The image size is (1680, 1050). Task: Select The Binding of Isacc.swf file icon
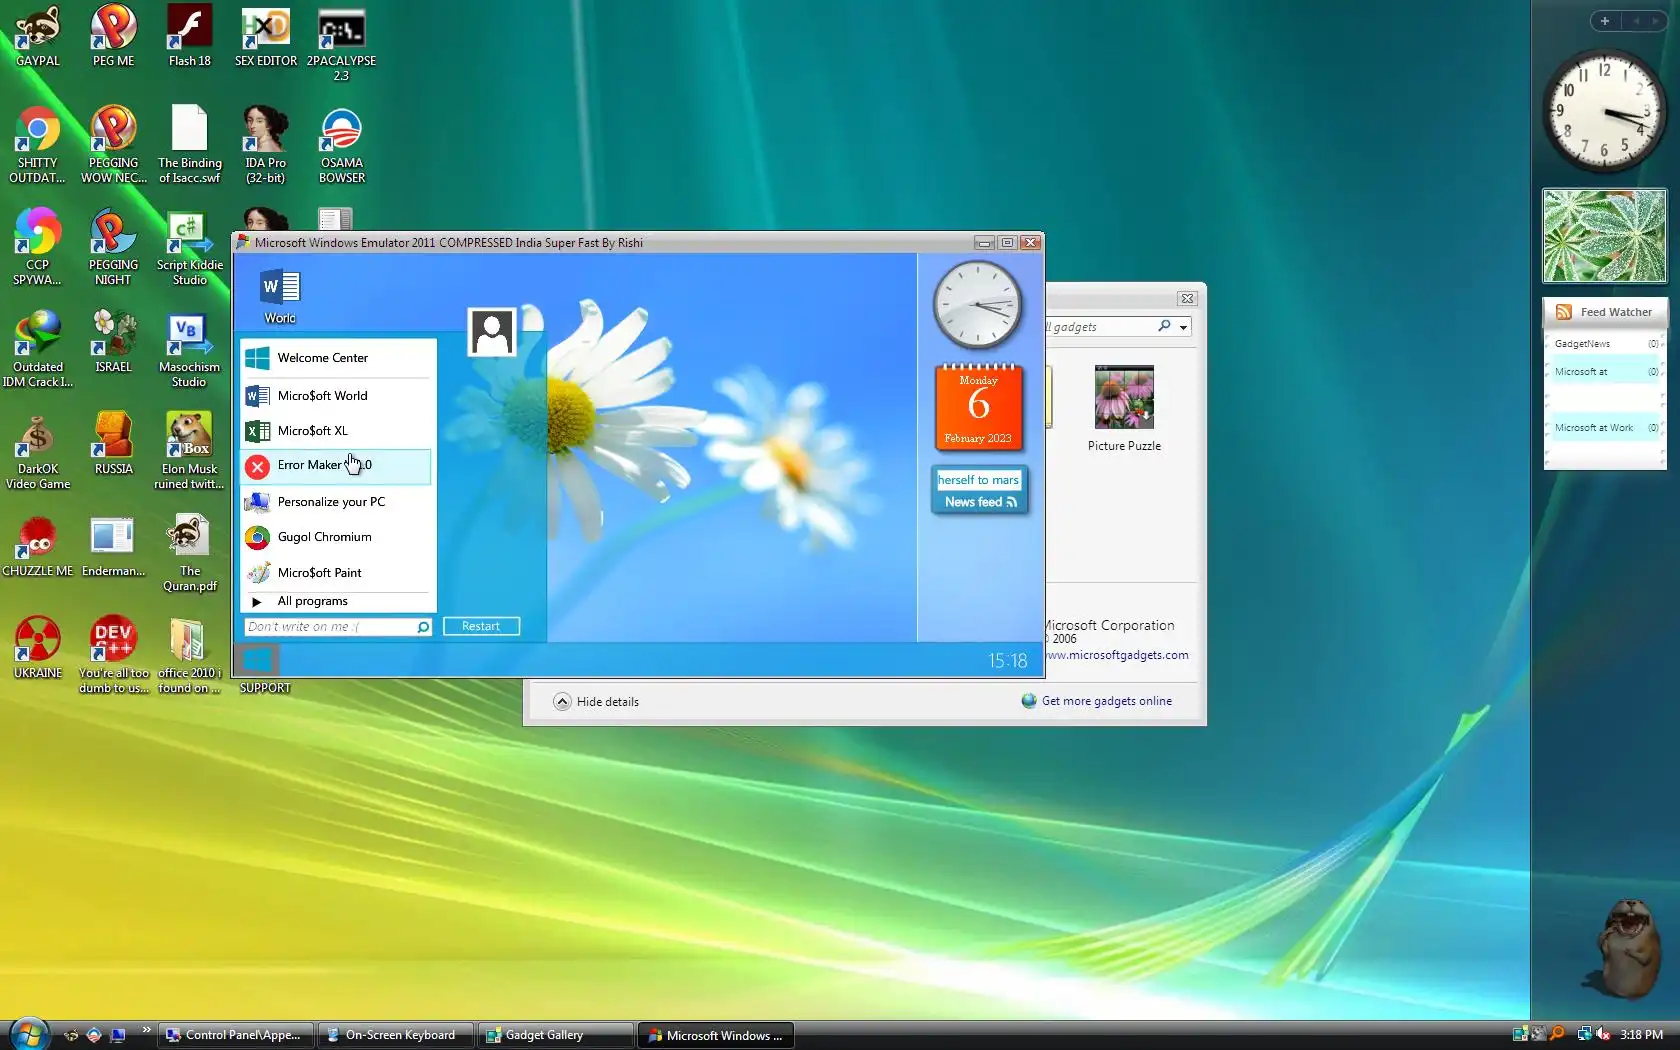(x=189, y=145)
